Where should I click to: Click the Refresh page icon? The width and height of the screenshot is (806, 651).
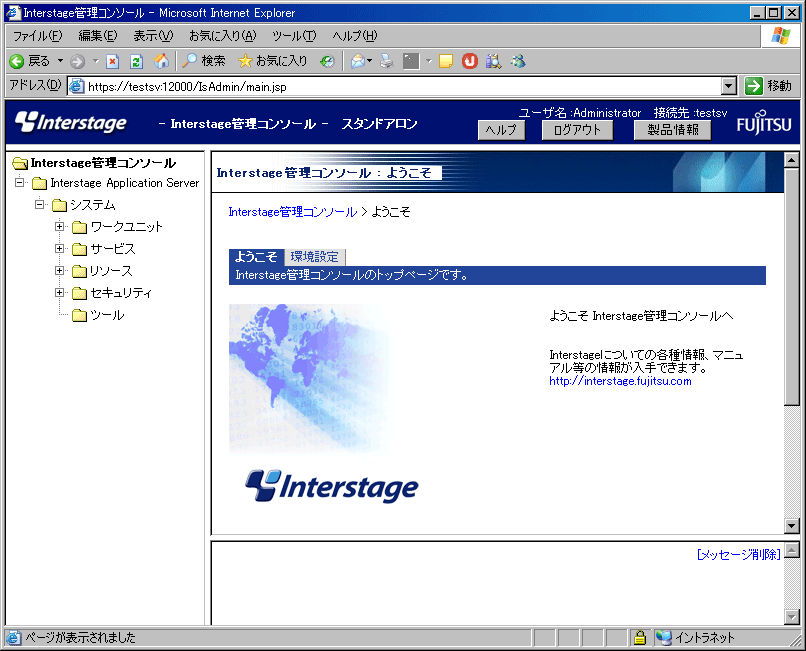pyautogui.click(x=136, y=62)
